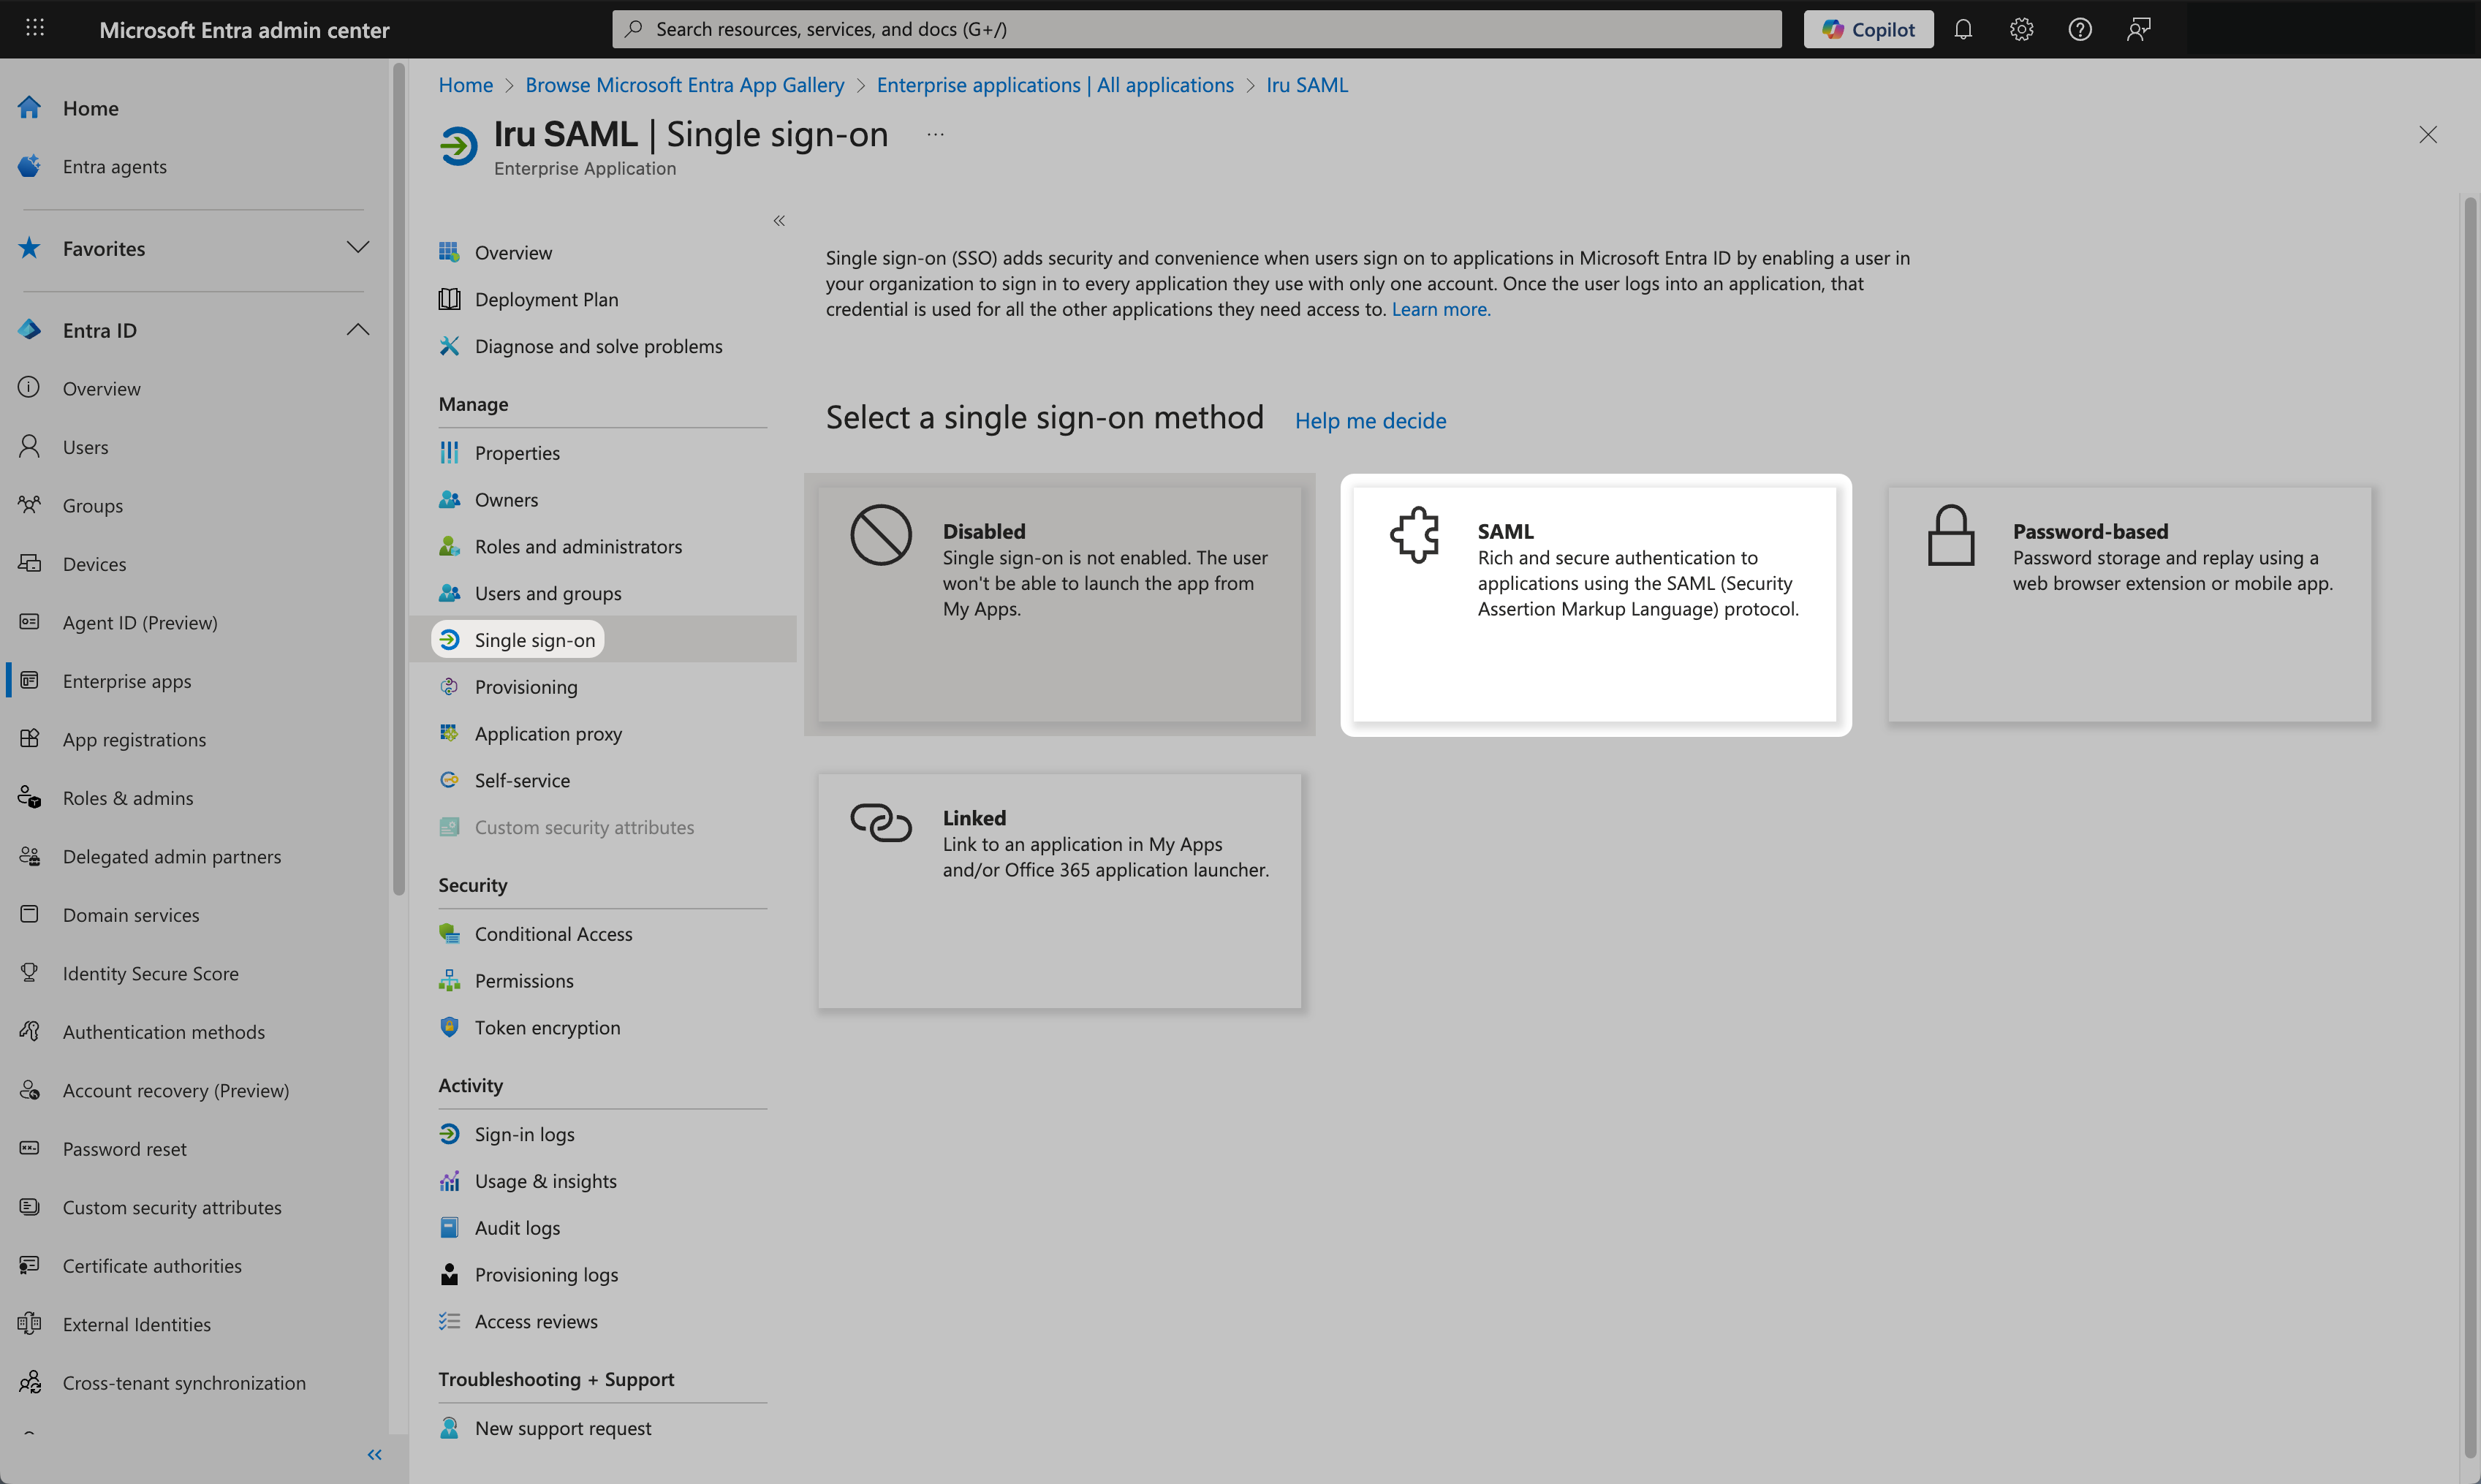Viewport: 2481px width, 1484px height.
Task: Click the Entra agents icon
Action: click(30, 166)
